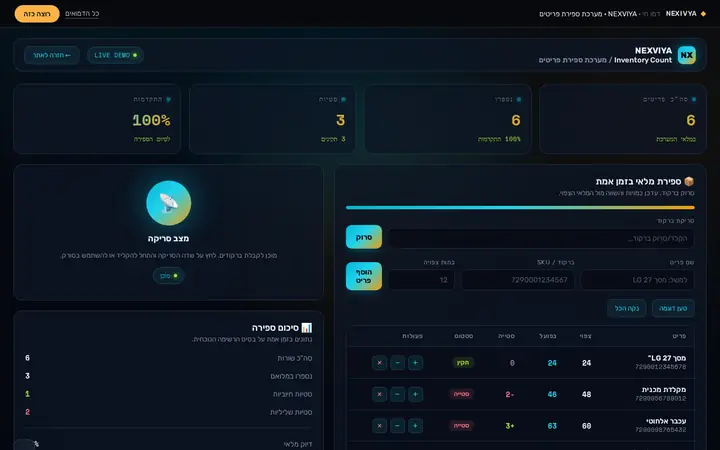Click the 100% progress value

(x=151, y=120)
